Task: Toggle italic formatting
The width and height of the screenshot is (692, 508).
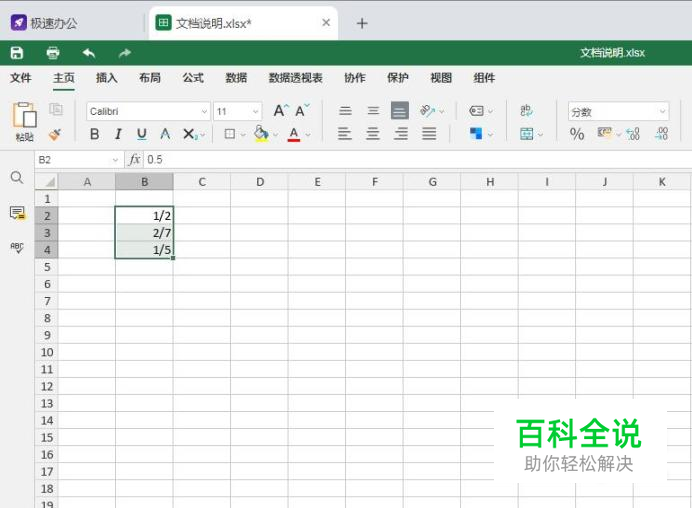Action: click(118, 134)
